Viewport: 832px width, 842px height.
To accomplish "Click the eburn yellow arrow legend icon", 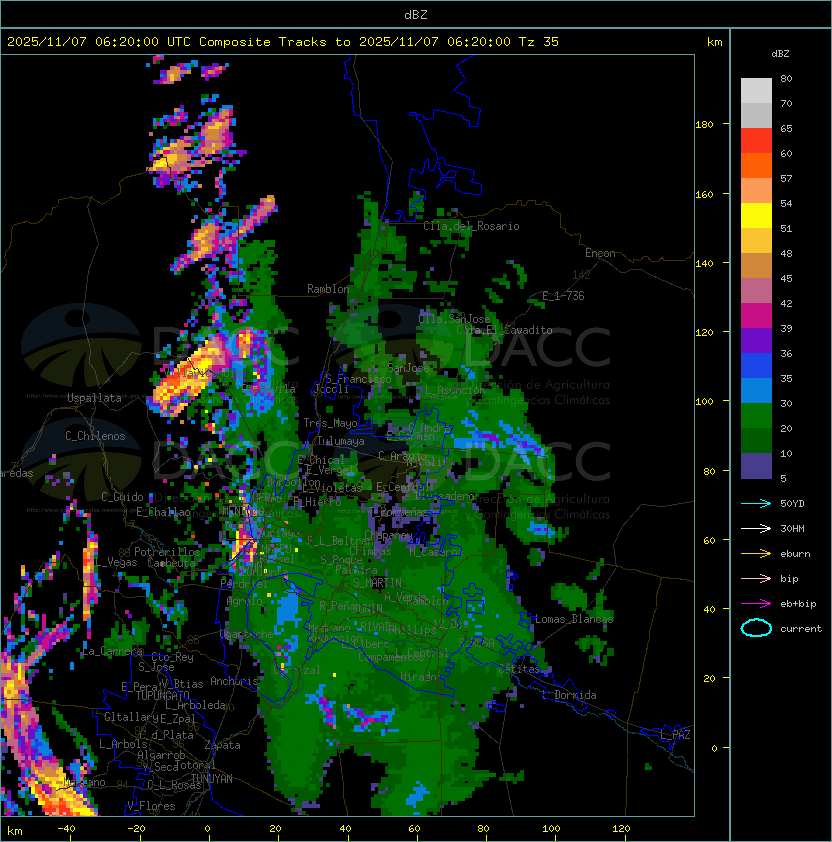I will tap(756, 554).
